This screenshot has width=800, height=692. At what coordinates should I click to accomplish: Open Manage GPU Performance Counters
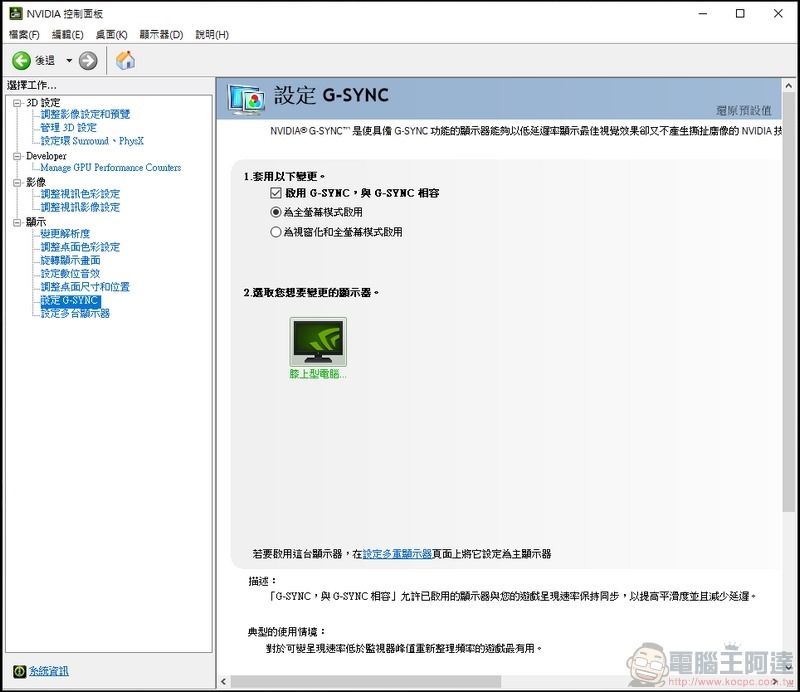pos(111,167)
